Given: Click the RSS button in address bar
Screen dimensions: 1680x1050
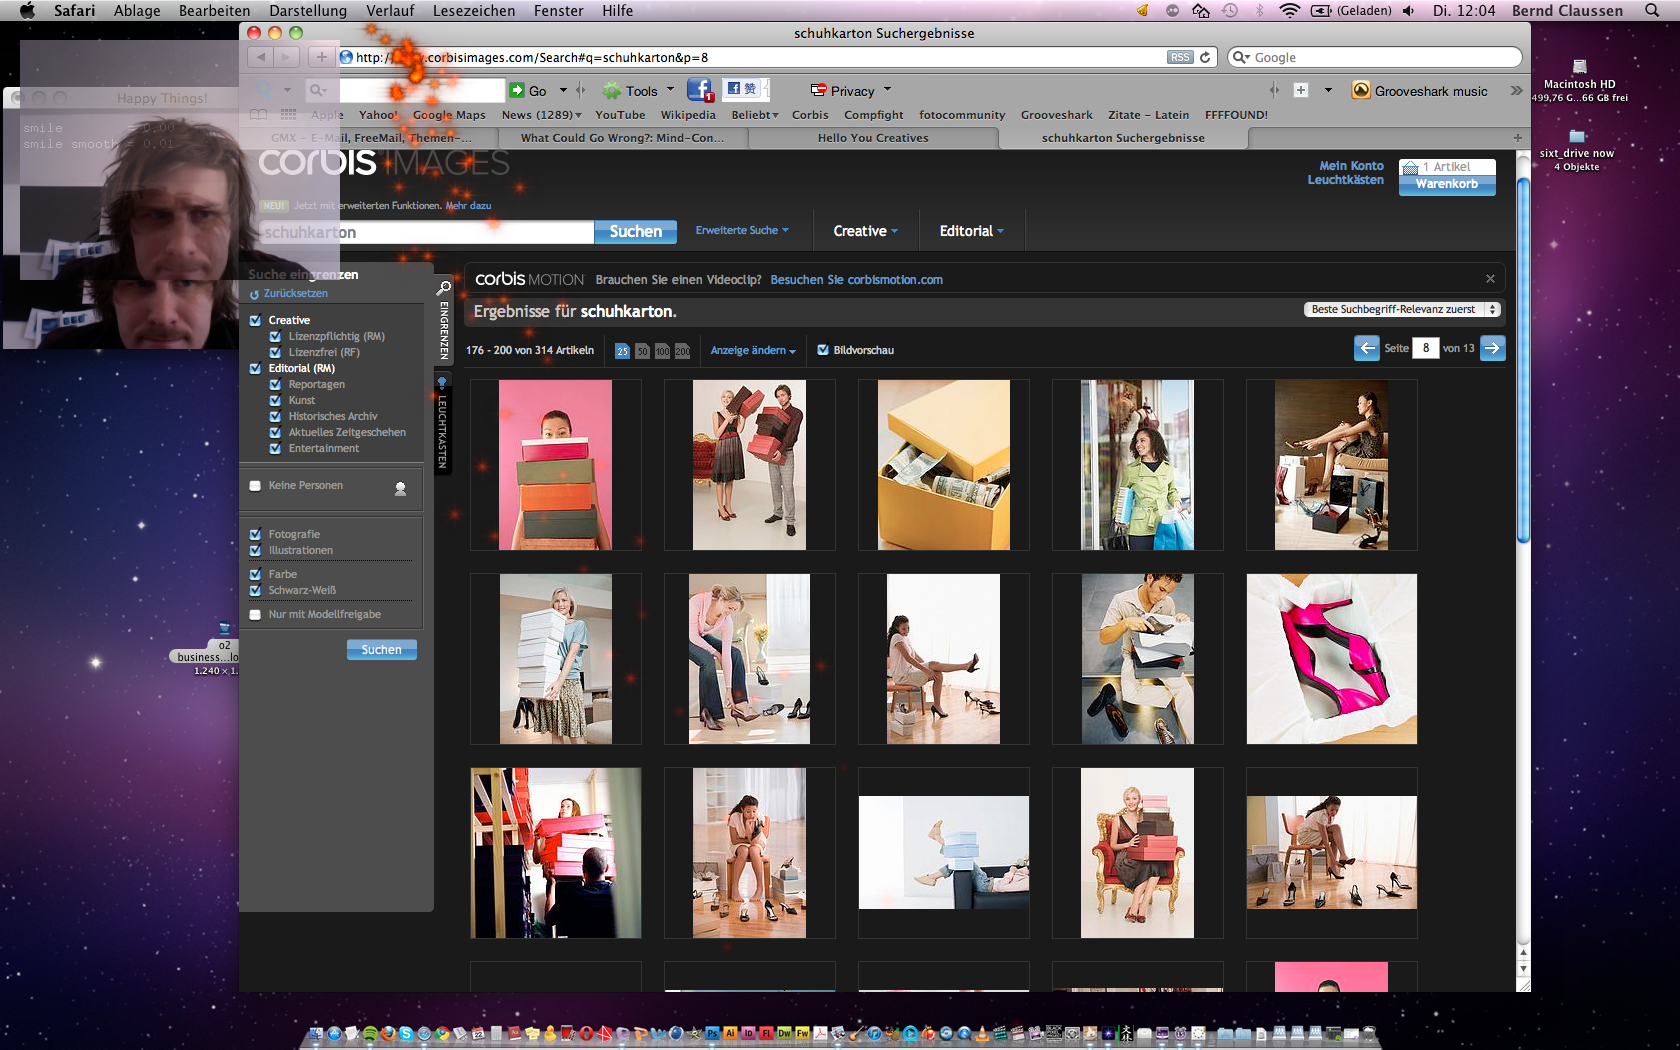Looking at the screenshot, I should (1180, 57).
